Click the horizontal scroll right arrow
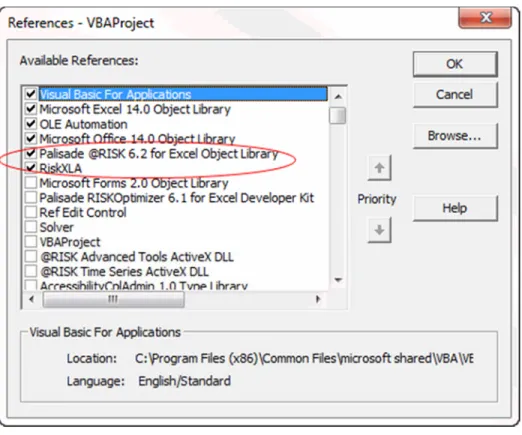522x435 pixels. point(318,299)
